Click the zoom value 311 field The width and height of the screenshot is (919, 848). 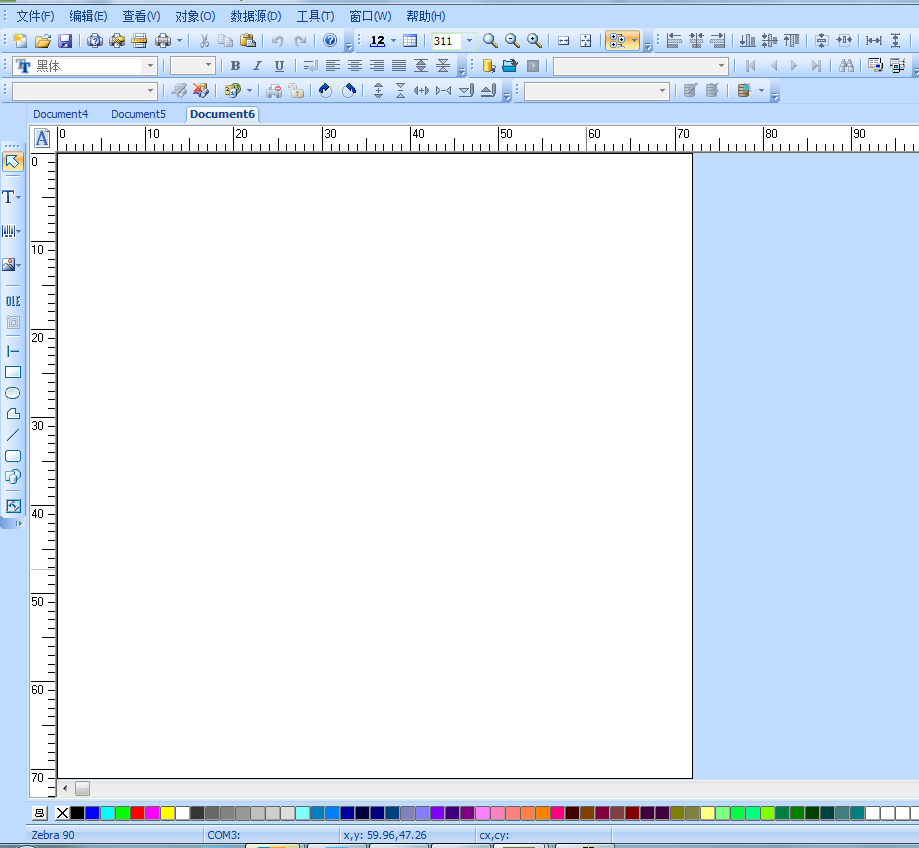[x=447, y=41]
